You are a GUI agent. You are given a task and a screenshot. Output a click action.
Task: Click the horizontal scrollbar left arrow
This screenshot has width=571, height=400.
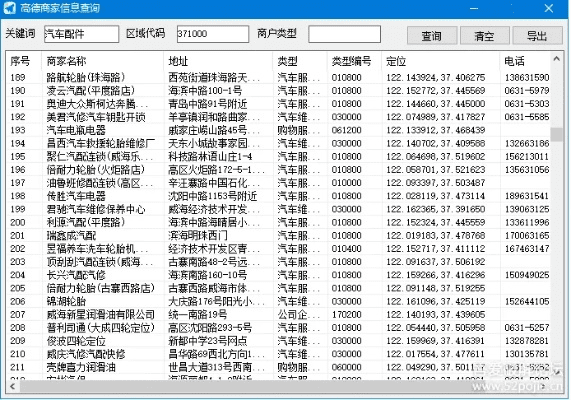coord(13,386)
